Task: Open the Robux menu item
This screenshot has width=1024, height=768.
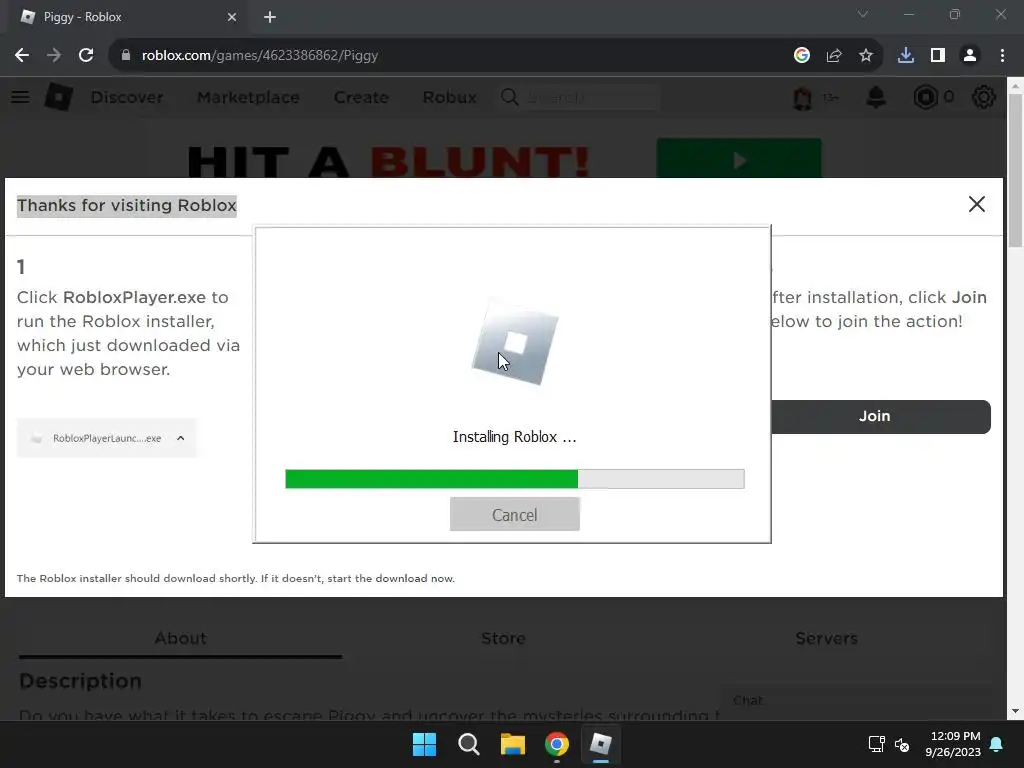Action: (449, 97)
